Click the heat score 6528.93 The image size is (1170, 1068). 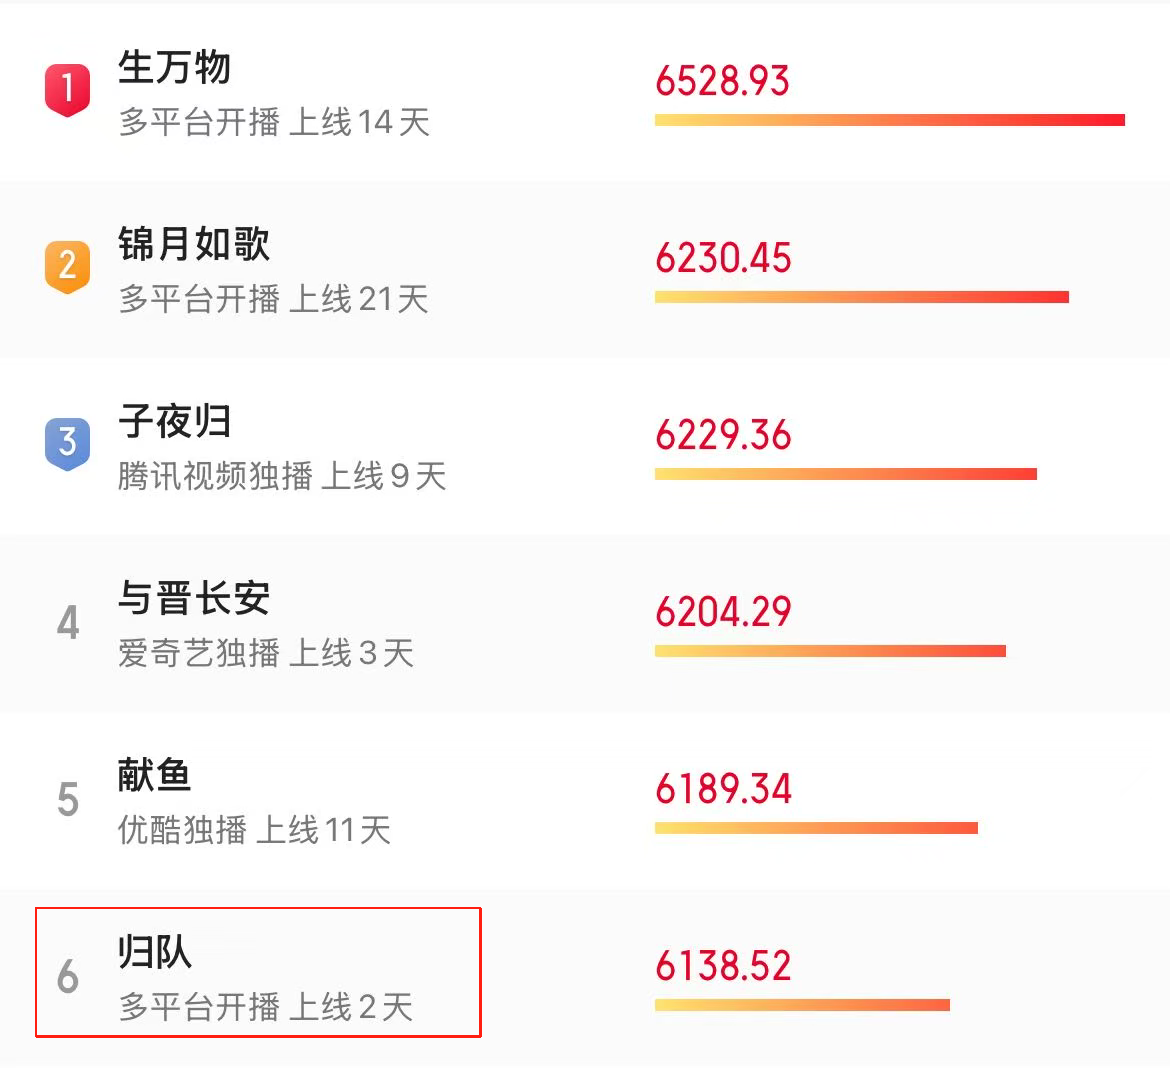tap(722, 81)
